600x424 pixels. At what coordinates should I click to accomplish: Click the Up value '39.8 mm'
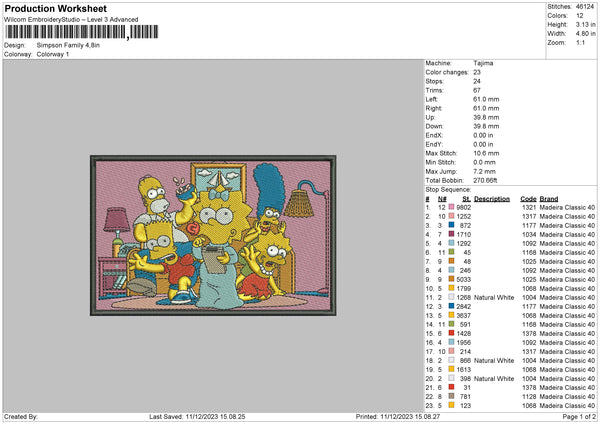[x=486, y=117]
